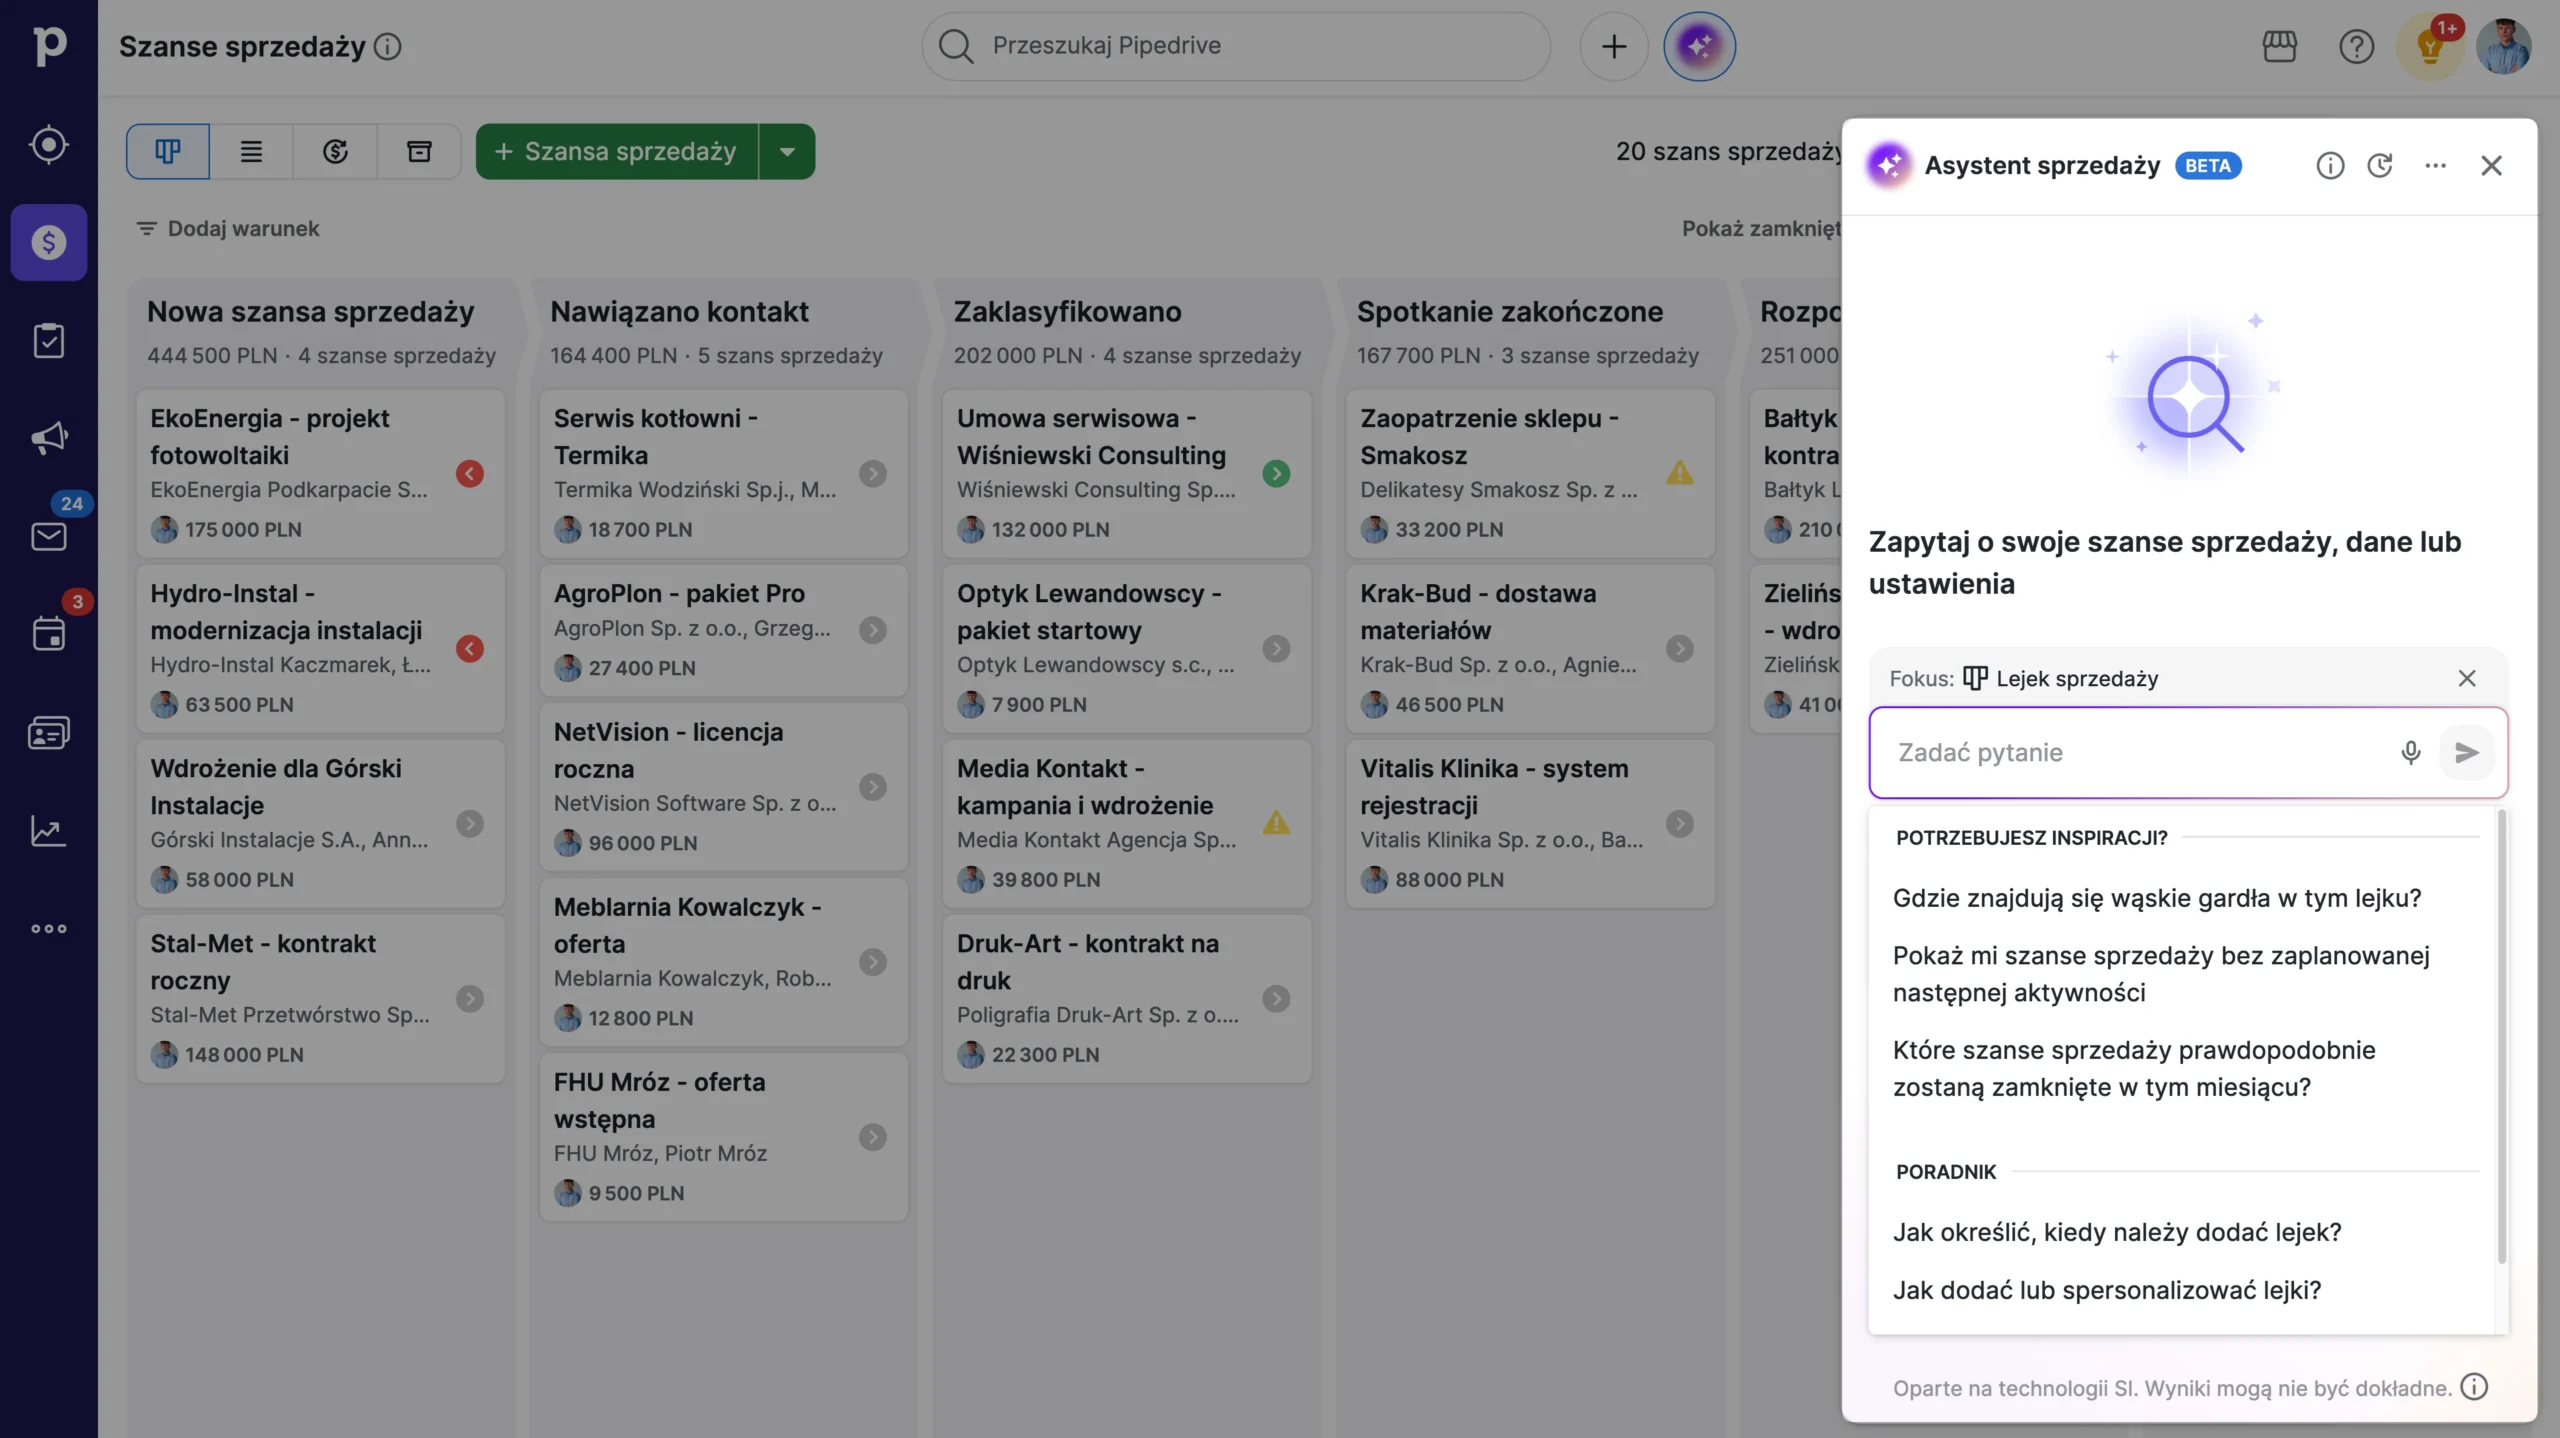The image size is (2560, 1438).
Task: Switch to forecast view
Action: 335,151
